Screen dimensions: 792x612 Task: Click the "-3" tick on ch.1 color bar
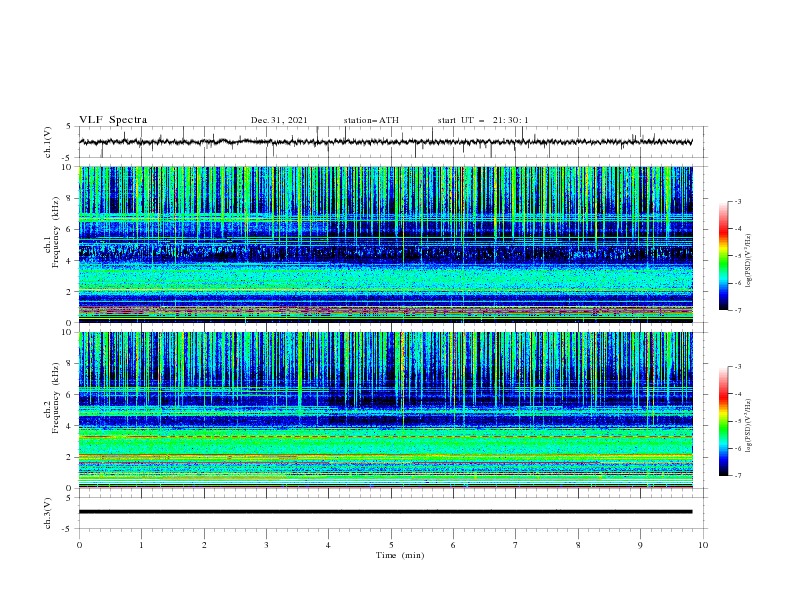[x=737, y=202]
